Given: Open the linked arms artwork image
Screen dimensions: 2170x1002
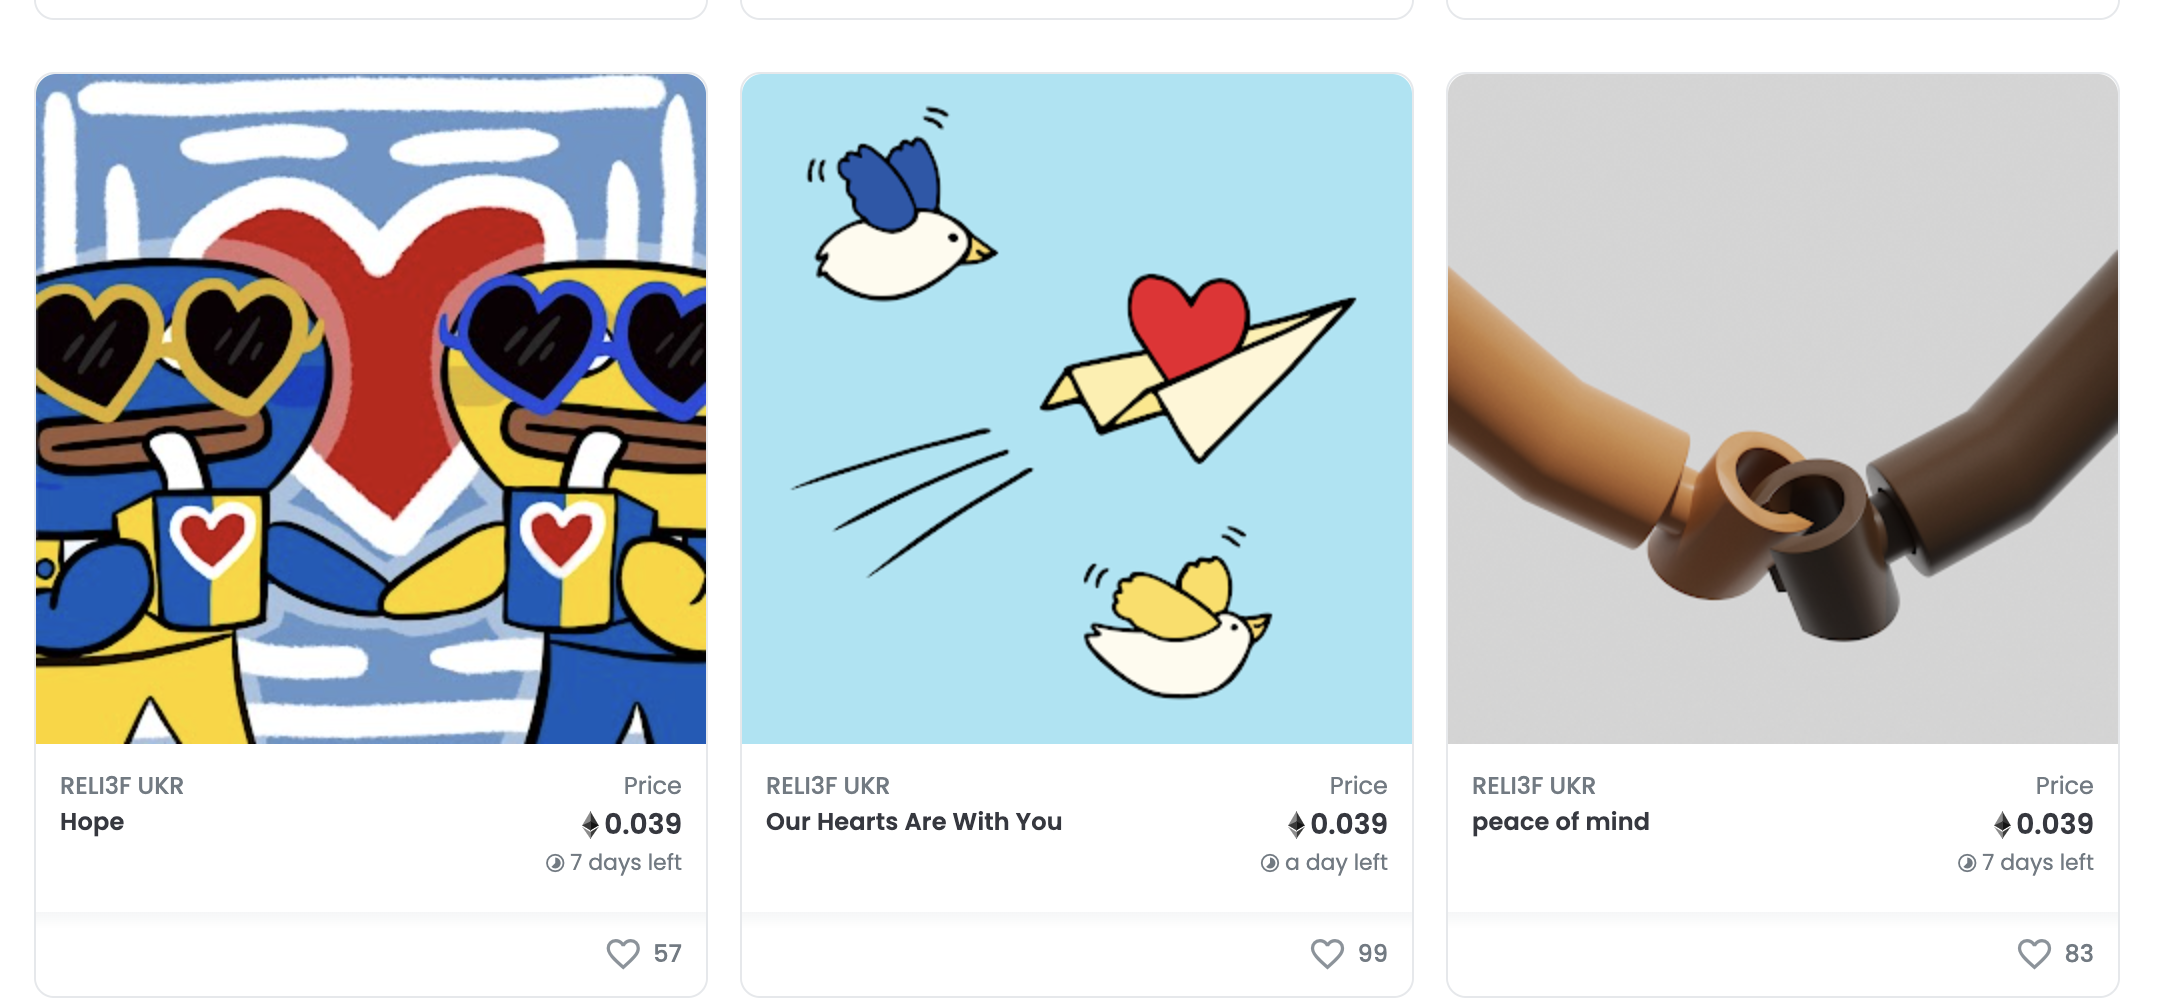Looking at the screenshot, I should tap(1782, 408).
